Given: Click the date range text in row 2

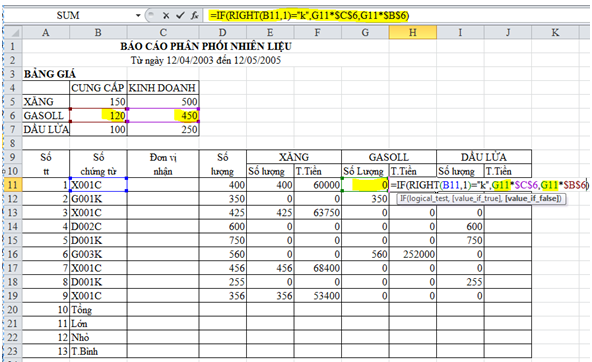Looking at the screenshot, I should (x=206, y=60).
